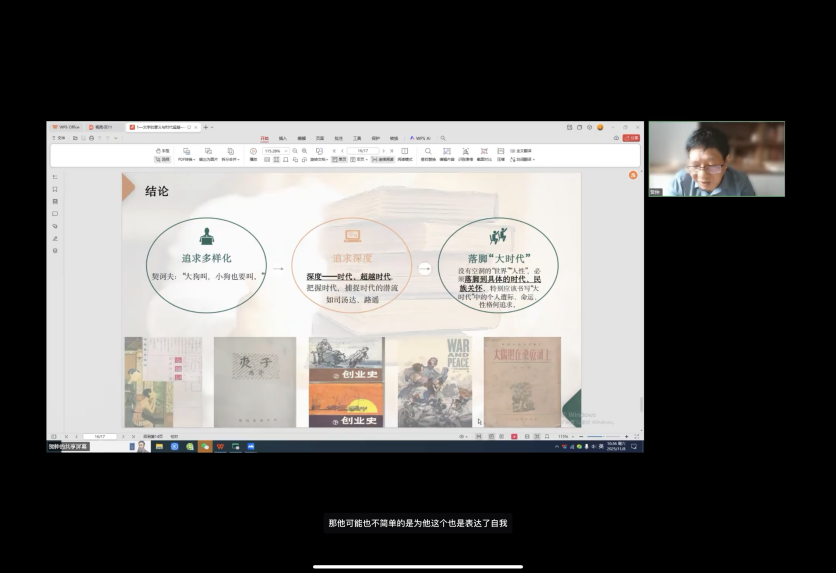The height and width of the screenshot is (573, 836).
Task: Click the zoom in magnifier icon
Action: click(304, 150)
